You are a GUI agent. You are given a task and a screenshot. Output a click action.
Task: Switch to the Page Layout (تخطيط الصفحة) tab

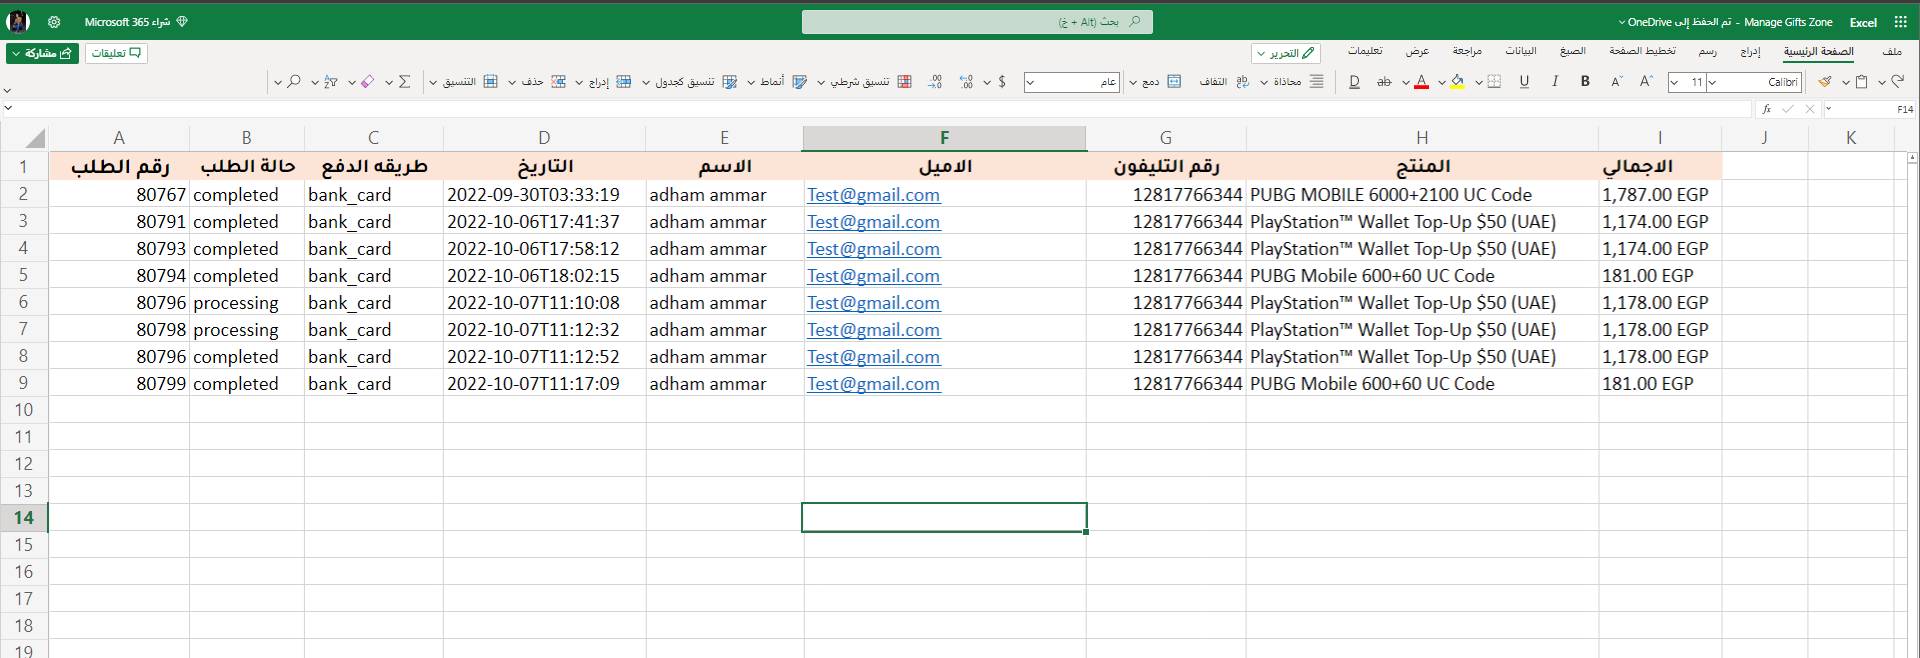click(x=1642, y=51)
